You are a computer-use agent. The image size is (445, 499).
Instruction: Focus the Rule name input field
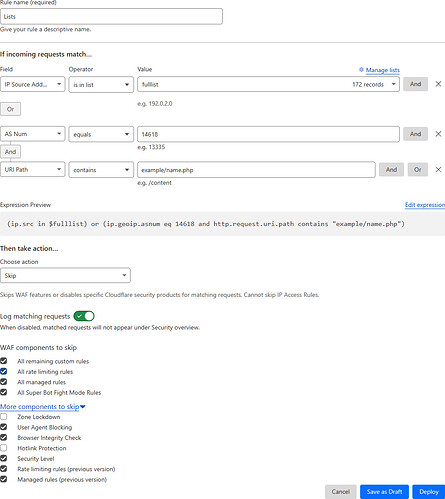tap(111, 16)
